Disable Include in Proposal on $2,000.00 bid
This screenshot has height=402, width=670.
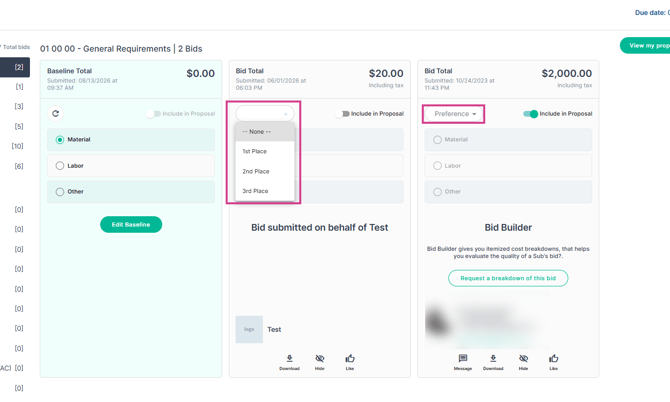click(531, 114)
